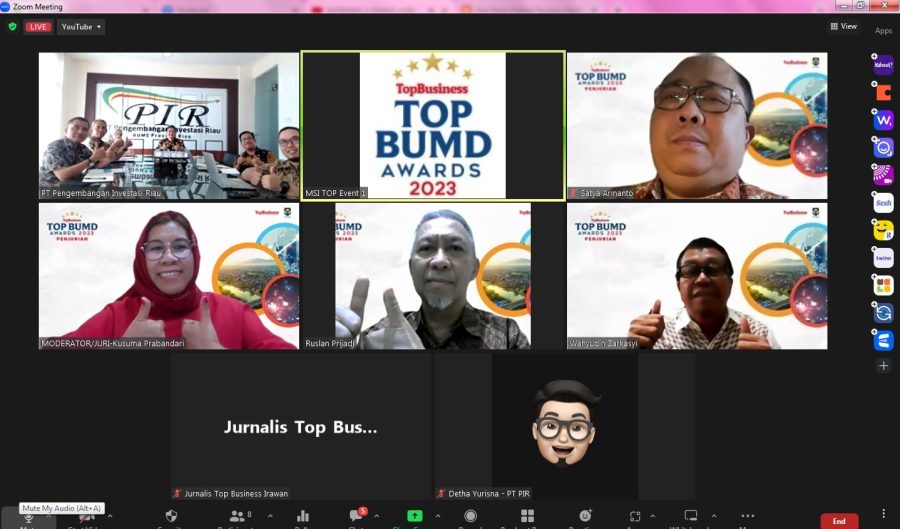This screenshot has height=529, width=900.
Task: Expand the Chat options caret
Action: click(x=377, y=516)
